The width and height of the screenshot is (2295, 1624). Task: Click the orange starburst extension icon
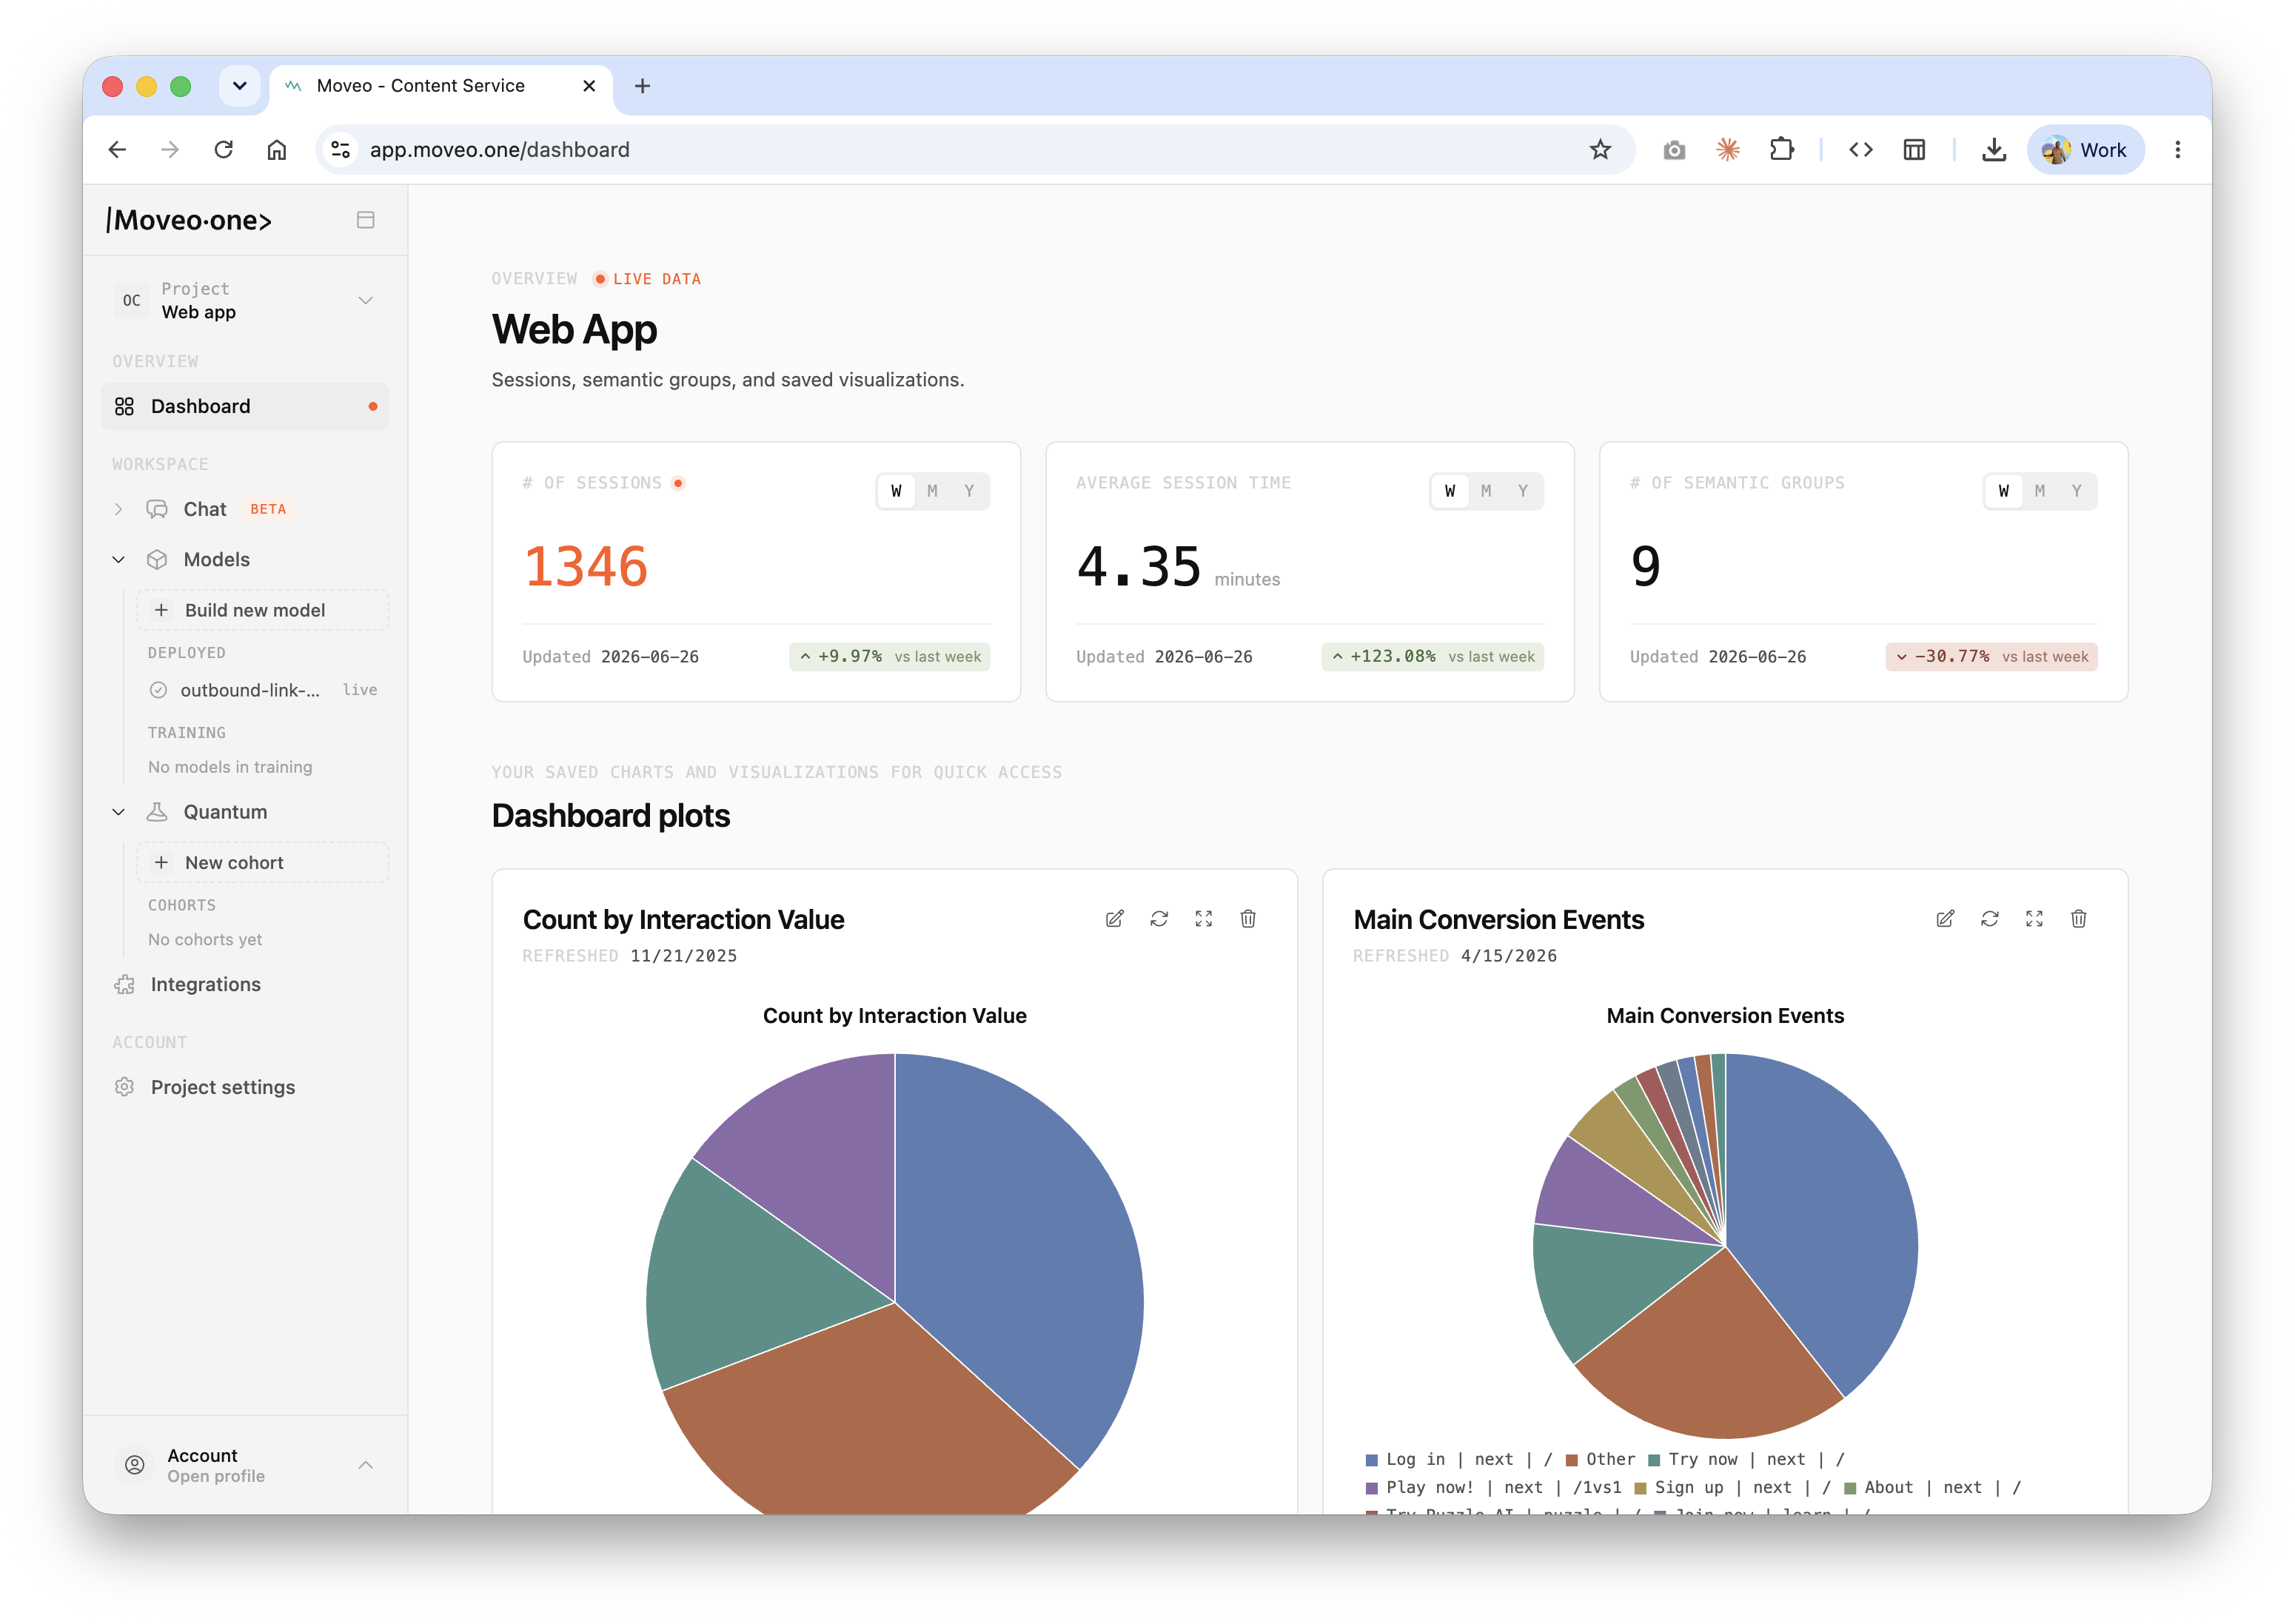(x=1728, y=150)
